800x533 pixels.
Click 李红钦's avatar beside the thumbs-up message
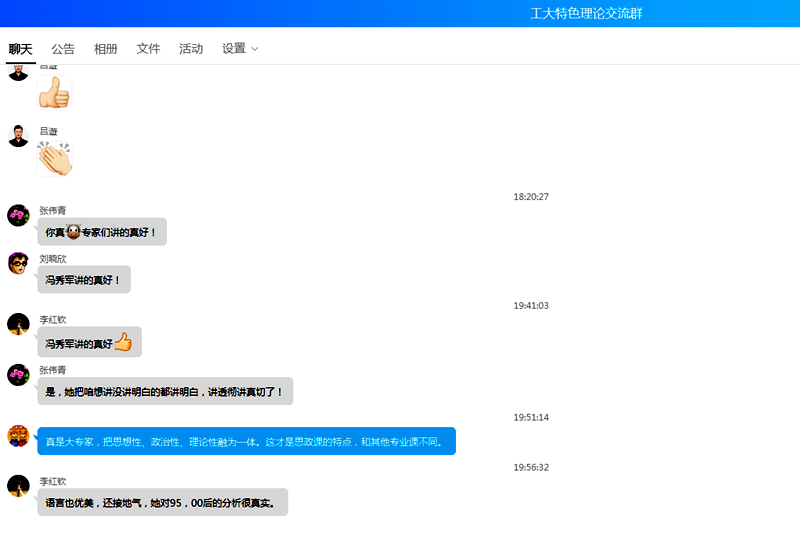(18, 324)
